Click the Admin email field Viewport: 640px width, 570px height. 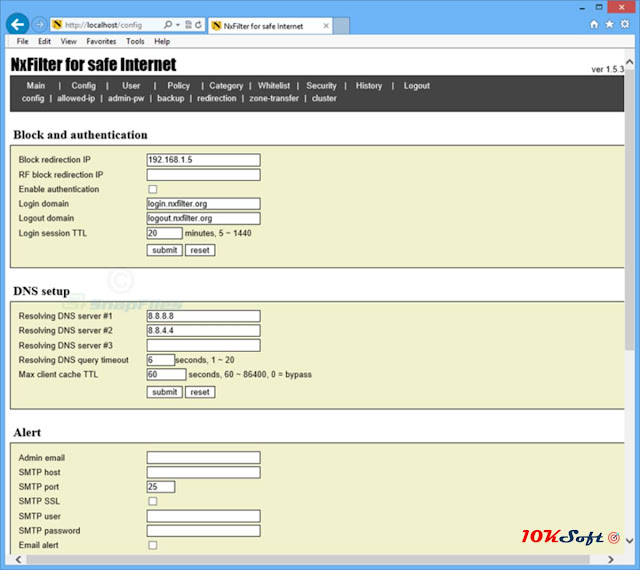pos(203,458)
